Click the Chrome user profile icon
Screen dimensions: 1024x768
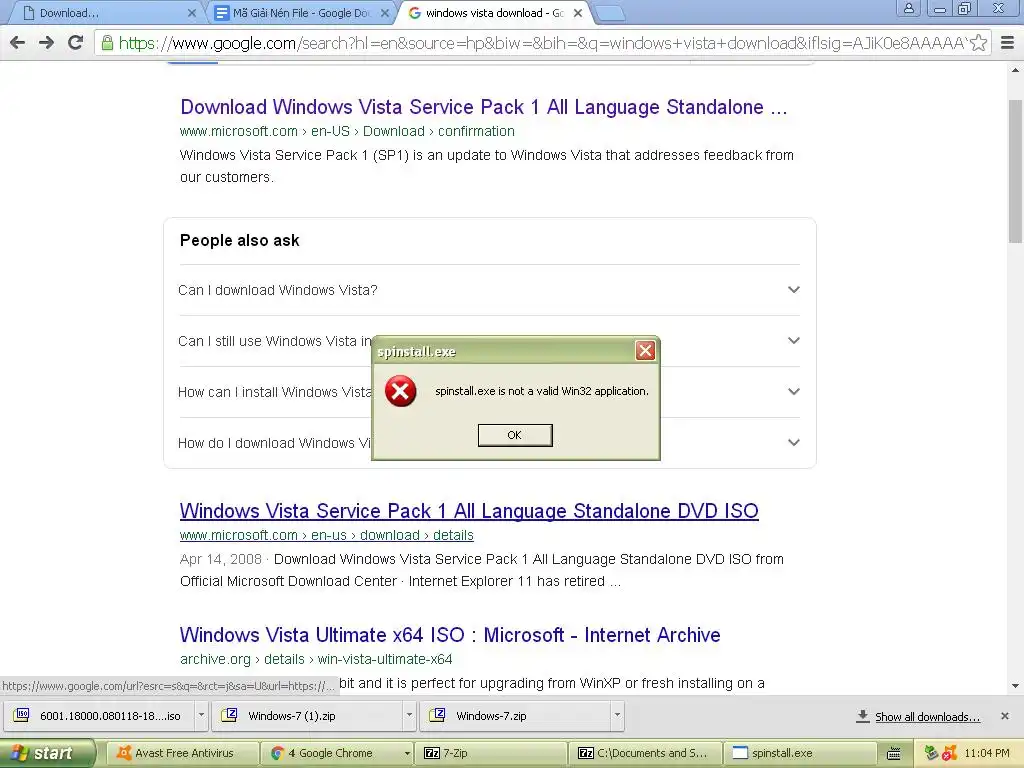tap(908, 8)
